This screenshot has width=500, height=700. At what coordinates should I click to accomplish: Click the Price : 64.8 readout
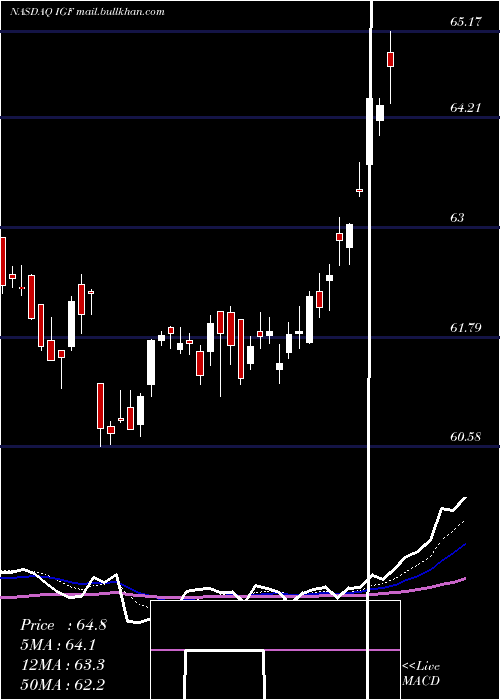(63, 625)
